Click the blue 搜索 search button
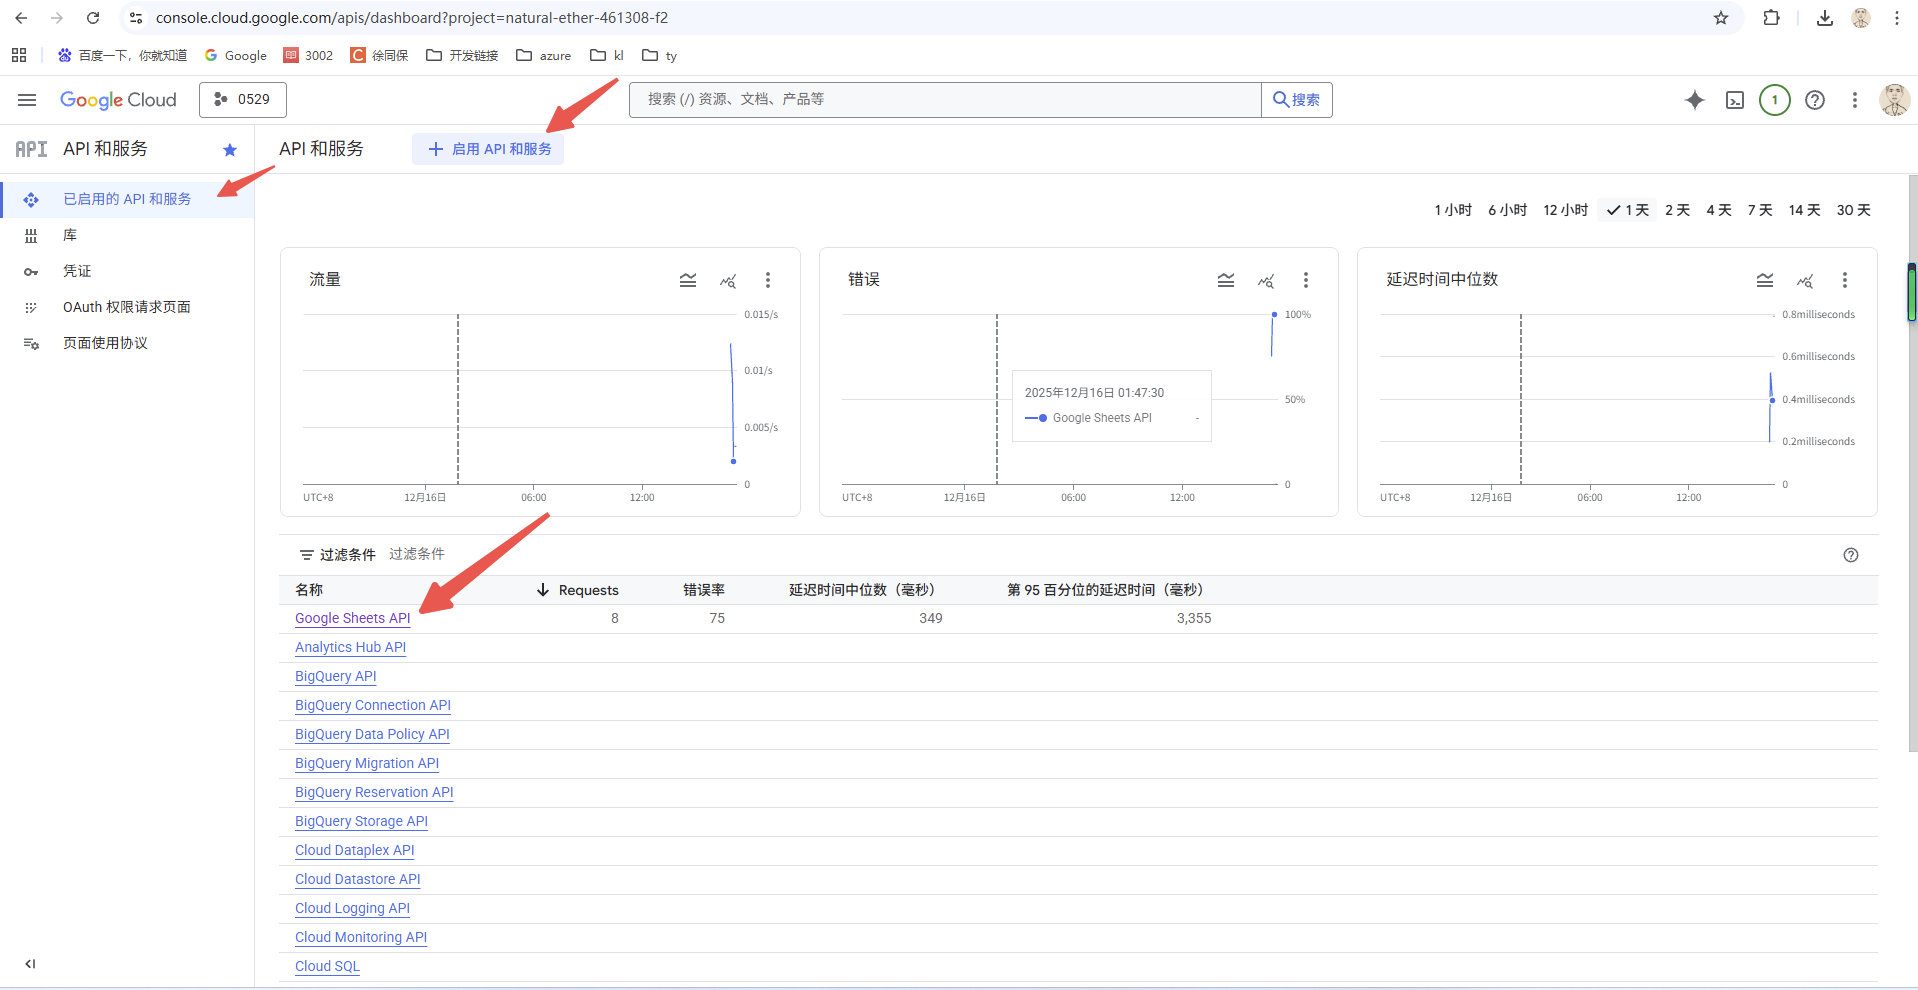This screenshot has width=1918, height=990. 1297,100
